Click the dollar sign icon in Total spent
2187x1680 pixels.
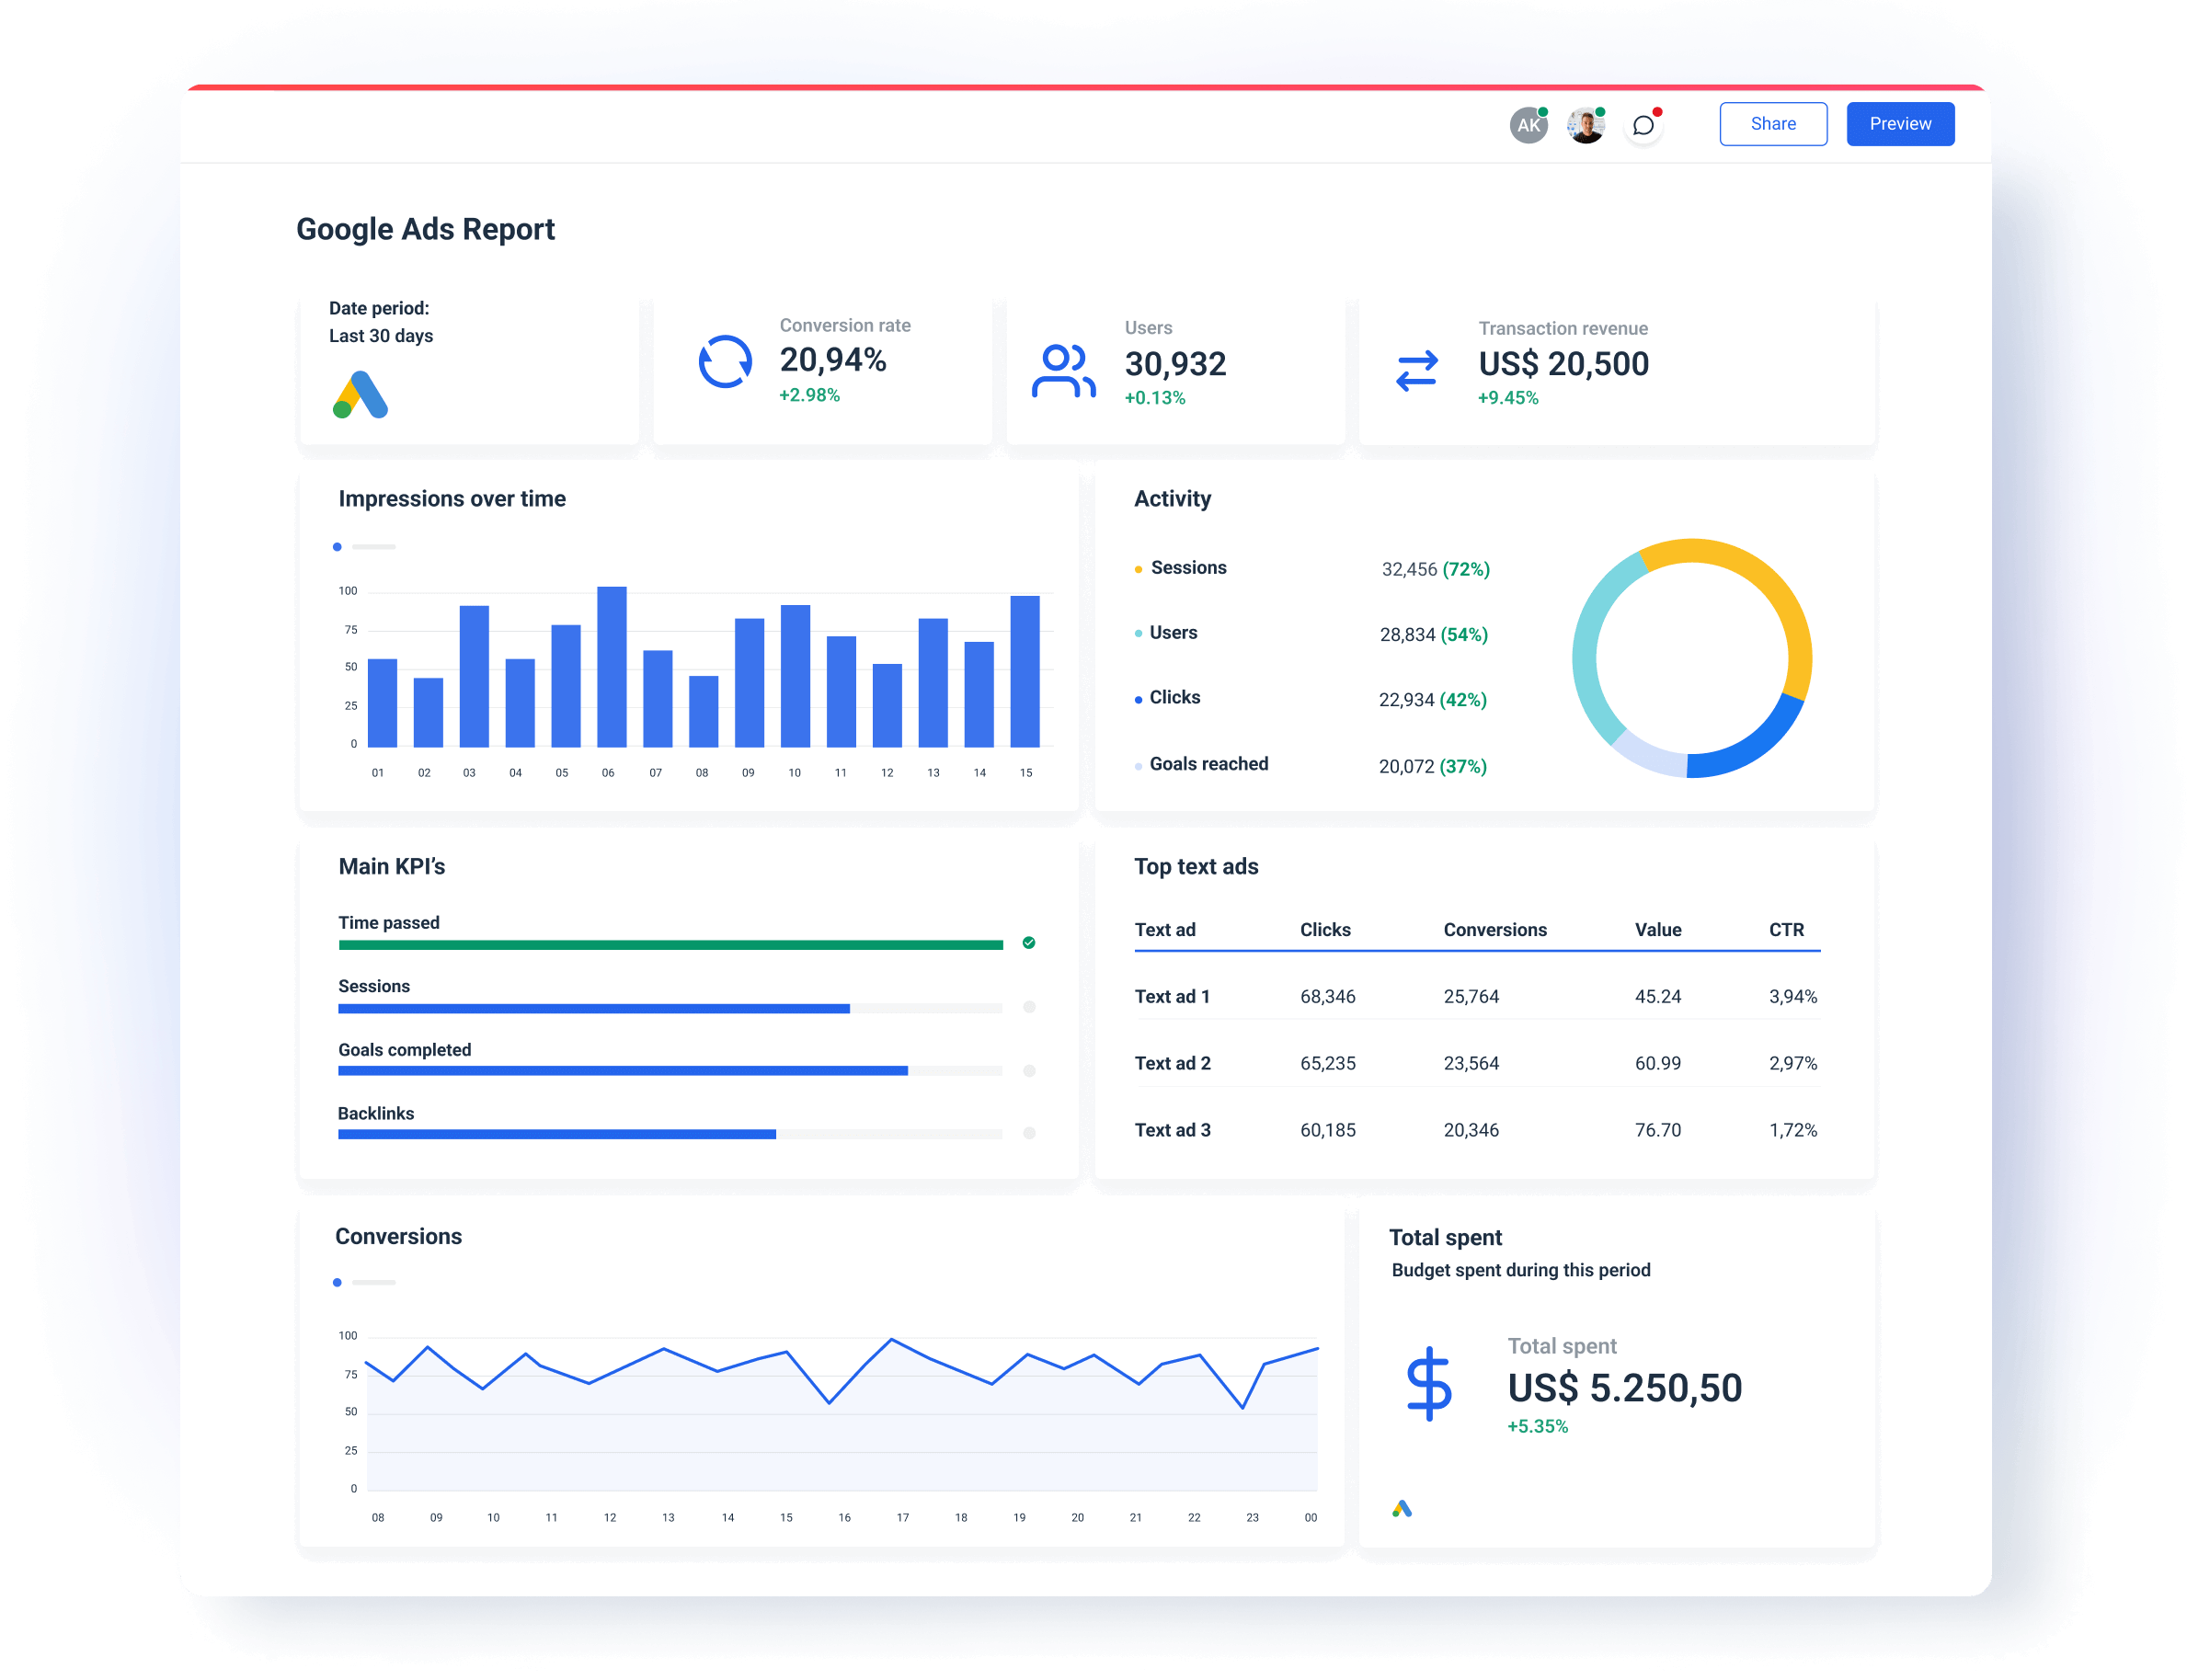click(x=1431, y=1387)
